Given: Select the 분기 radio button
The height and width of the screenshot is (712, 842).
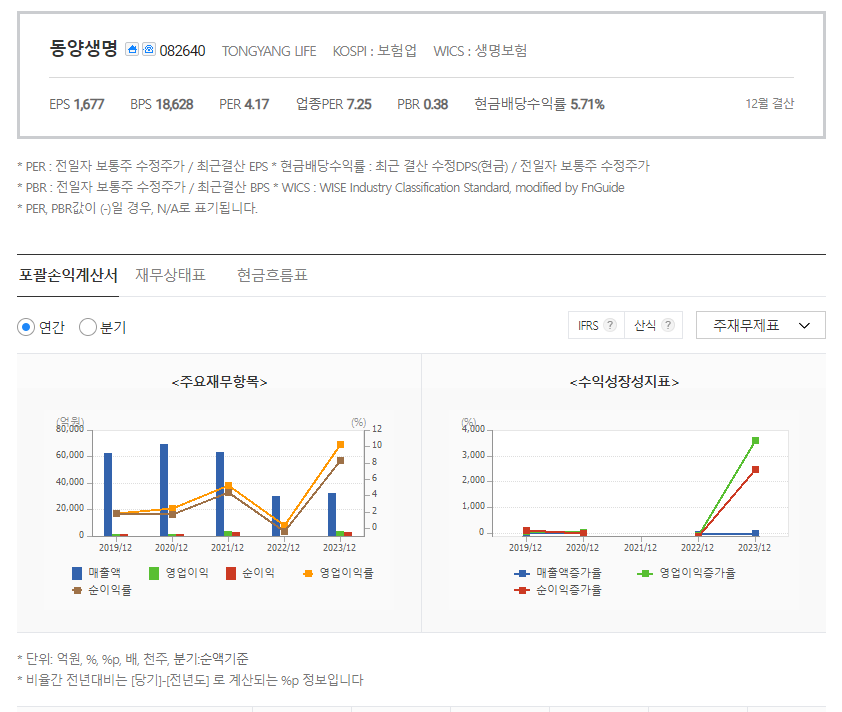Looking at the screenshot, I should (x=88, y=327).
